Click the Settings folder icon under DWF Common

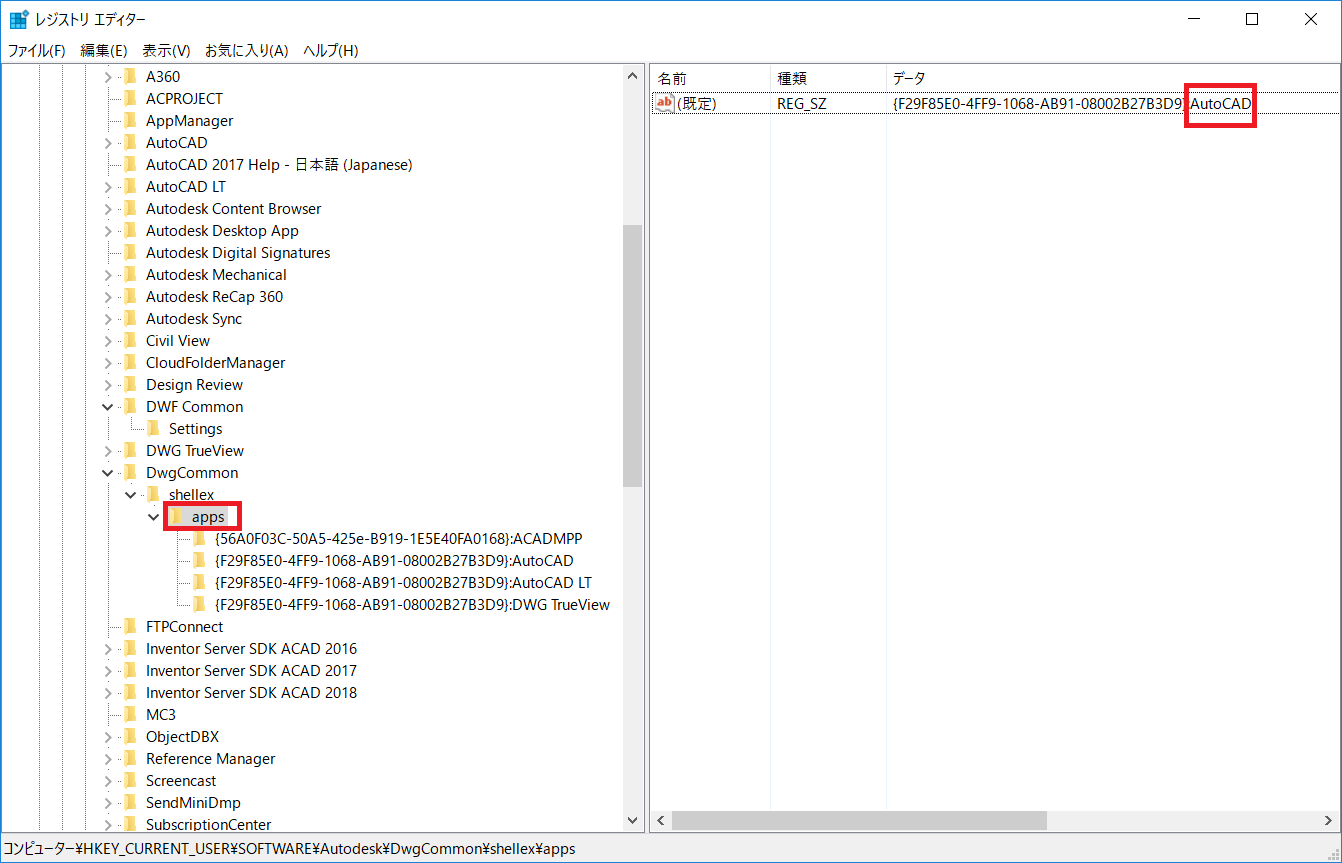point(154,428)
